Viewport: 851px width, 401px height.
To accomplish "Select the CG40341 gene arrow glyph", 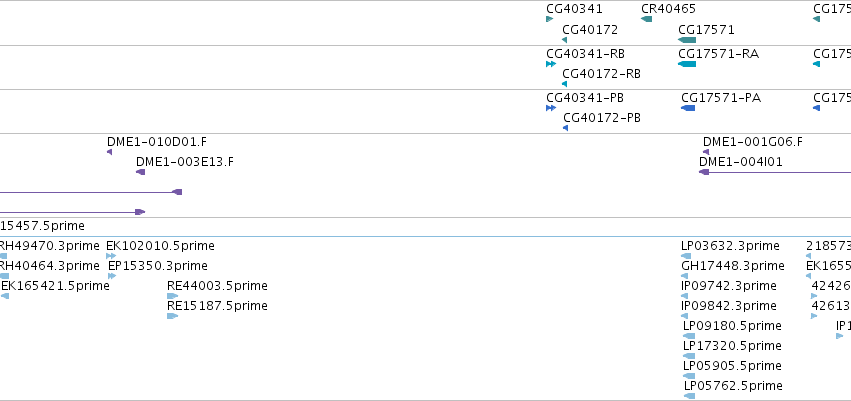I will (x=549, y=19).
